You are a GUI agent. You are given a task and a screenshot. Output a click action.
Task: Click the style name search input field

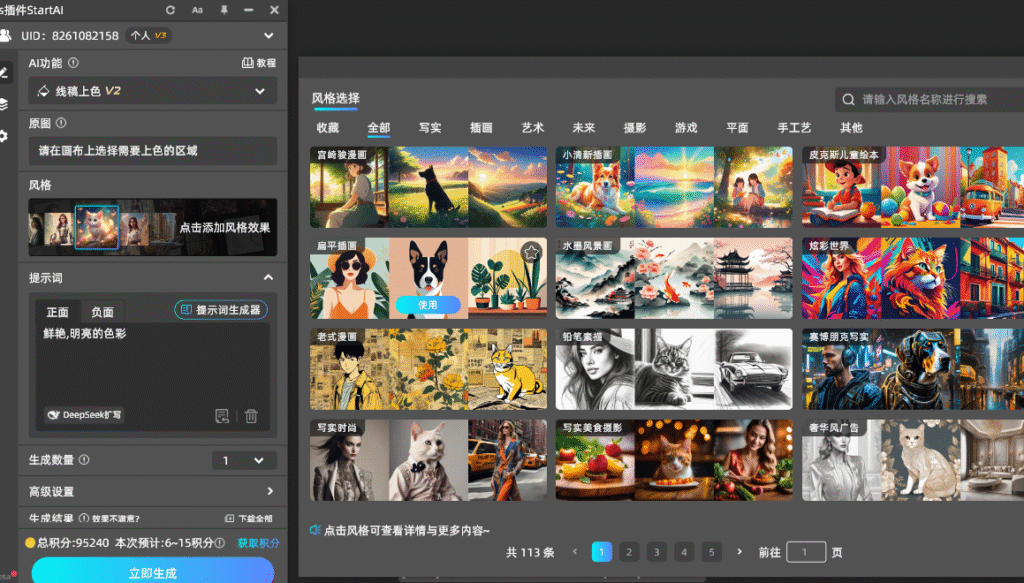click(x=935, y=99)
